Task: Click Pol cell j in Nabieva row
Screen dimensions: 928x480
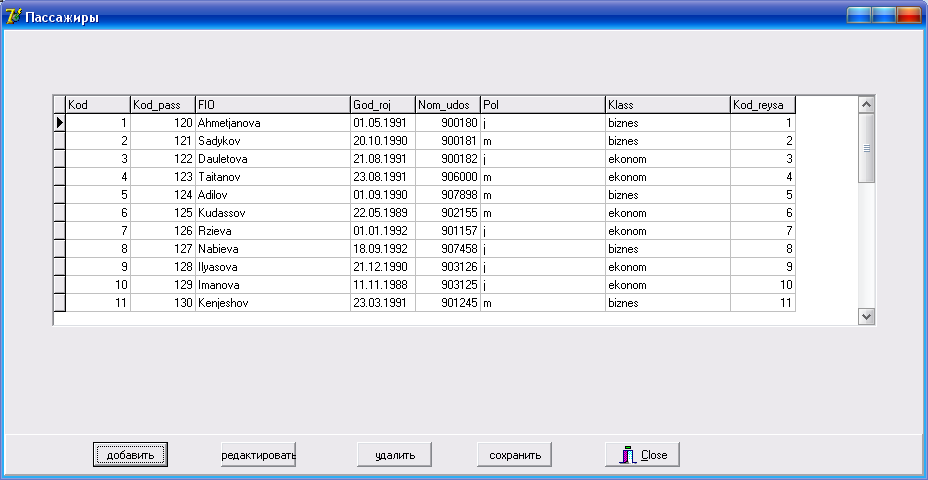Action: (x=543, y=249)
